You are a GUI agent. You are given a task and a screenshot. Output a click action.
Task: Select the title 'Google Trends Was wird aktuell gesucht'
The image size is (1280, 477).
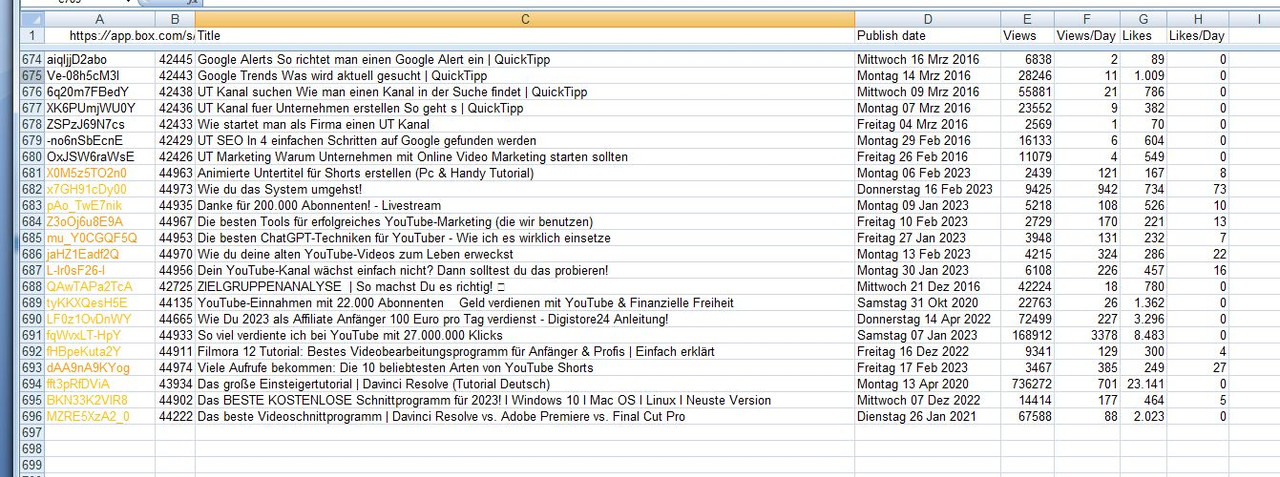pyautogui.click(x=342, y=76)
